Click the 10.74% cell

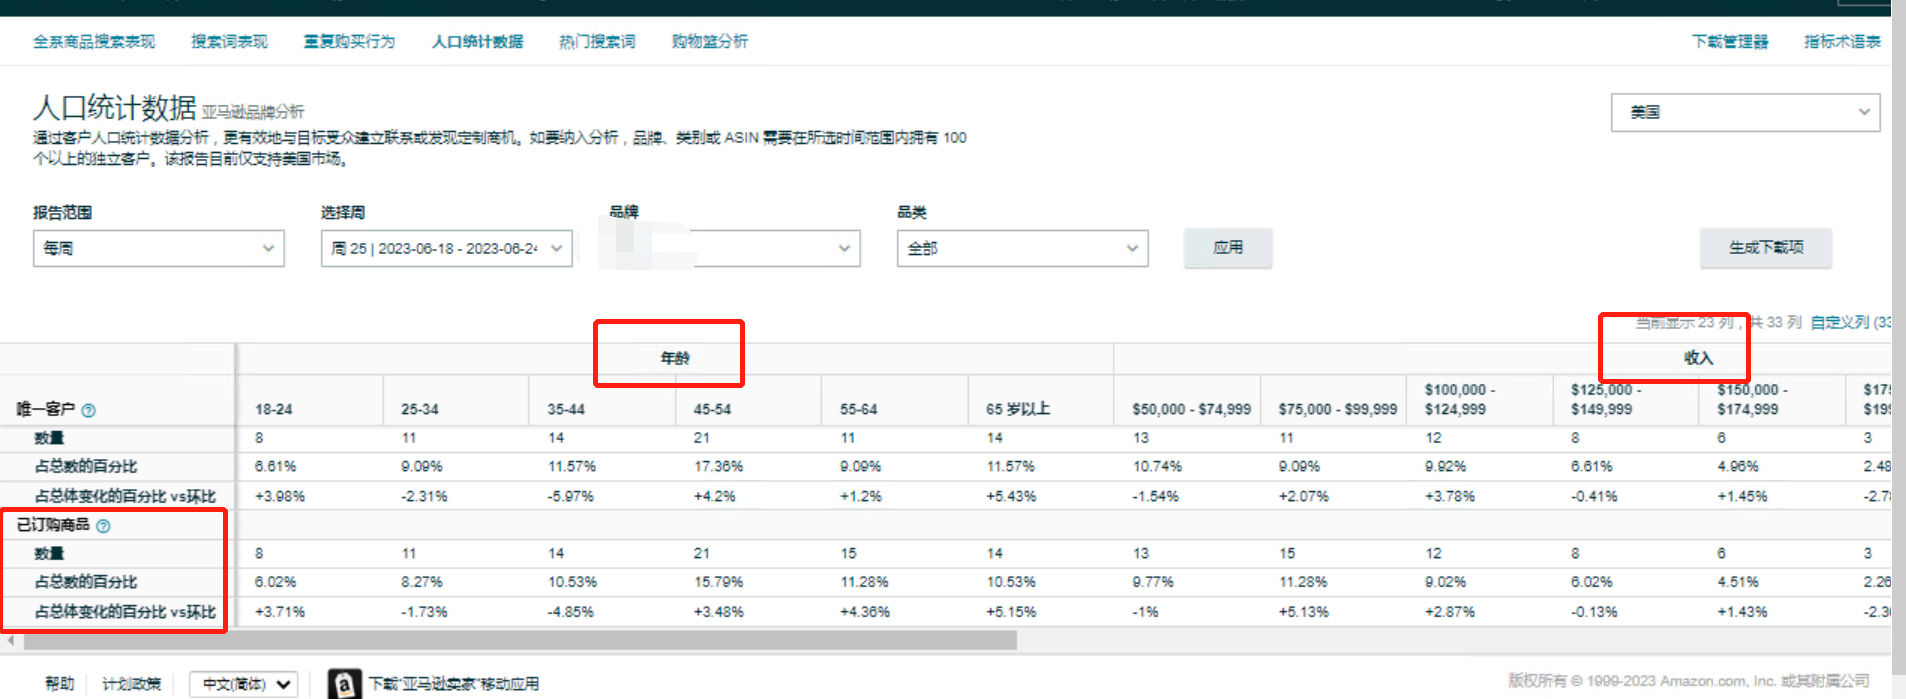[x=1157, y=467]
